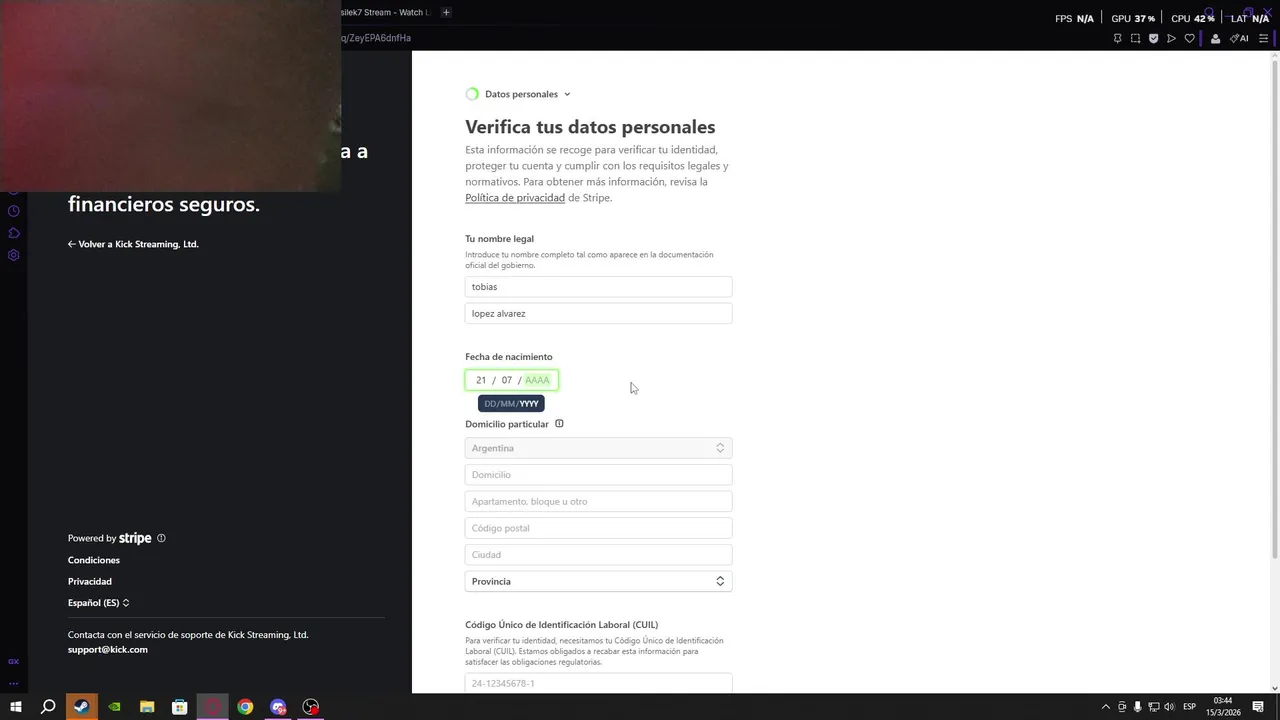Click the month part of birth date
Image resolution: width=1280 pixels, height=720 pixels.
tap(507, 380)
